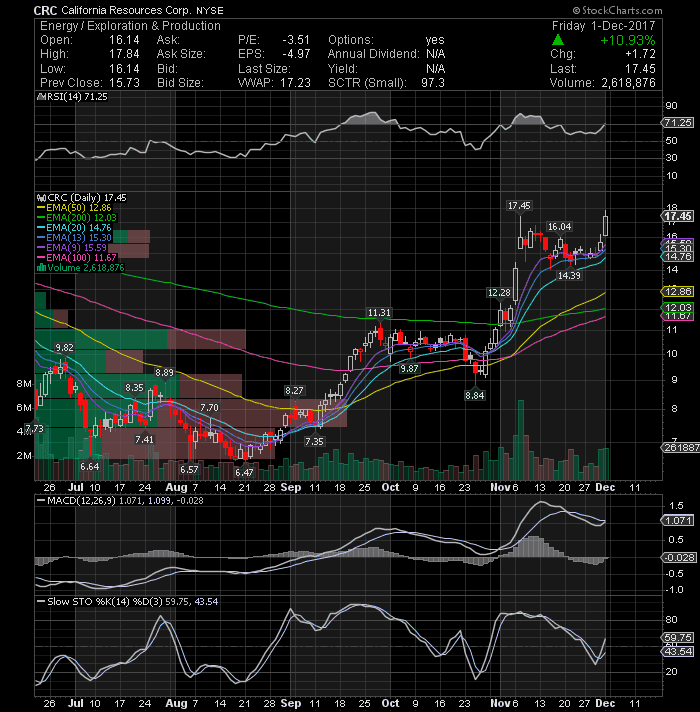The height and width of the screenshot is (712, 700).
Task: Click the header Volume value 2,618,876
Action: [628, 83]
